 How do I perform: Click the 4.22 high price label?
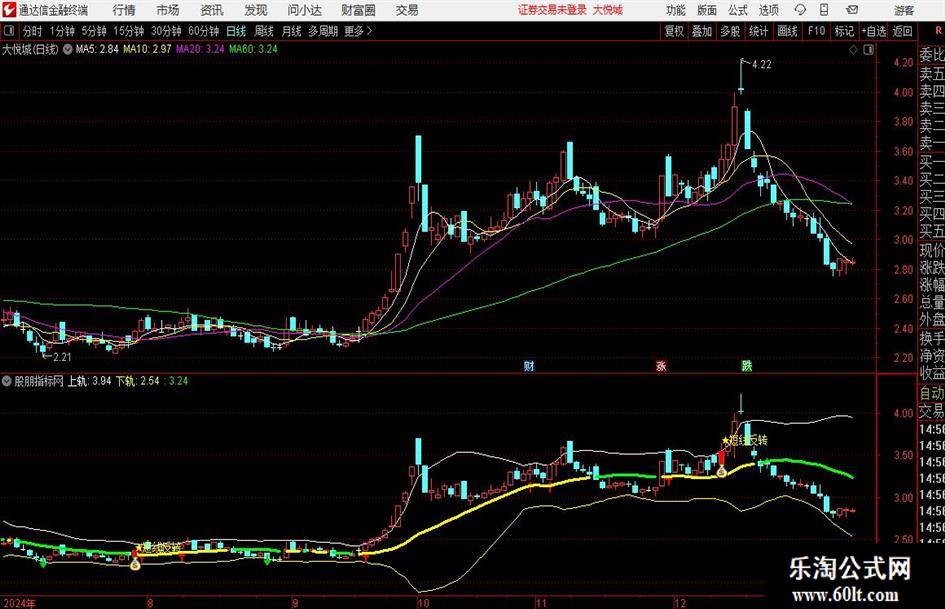[x=761, y=65]
